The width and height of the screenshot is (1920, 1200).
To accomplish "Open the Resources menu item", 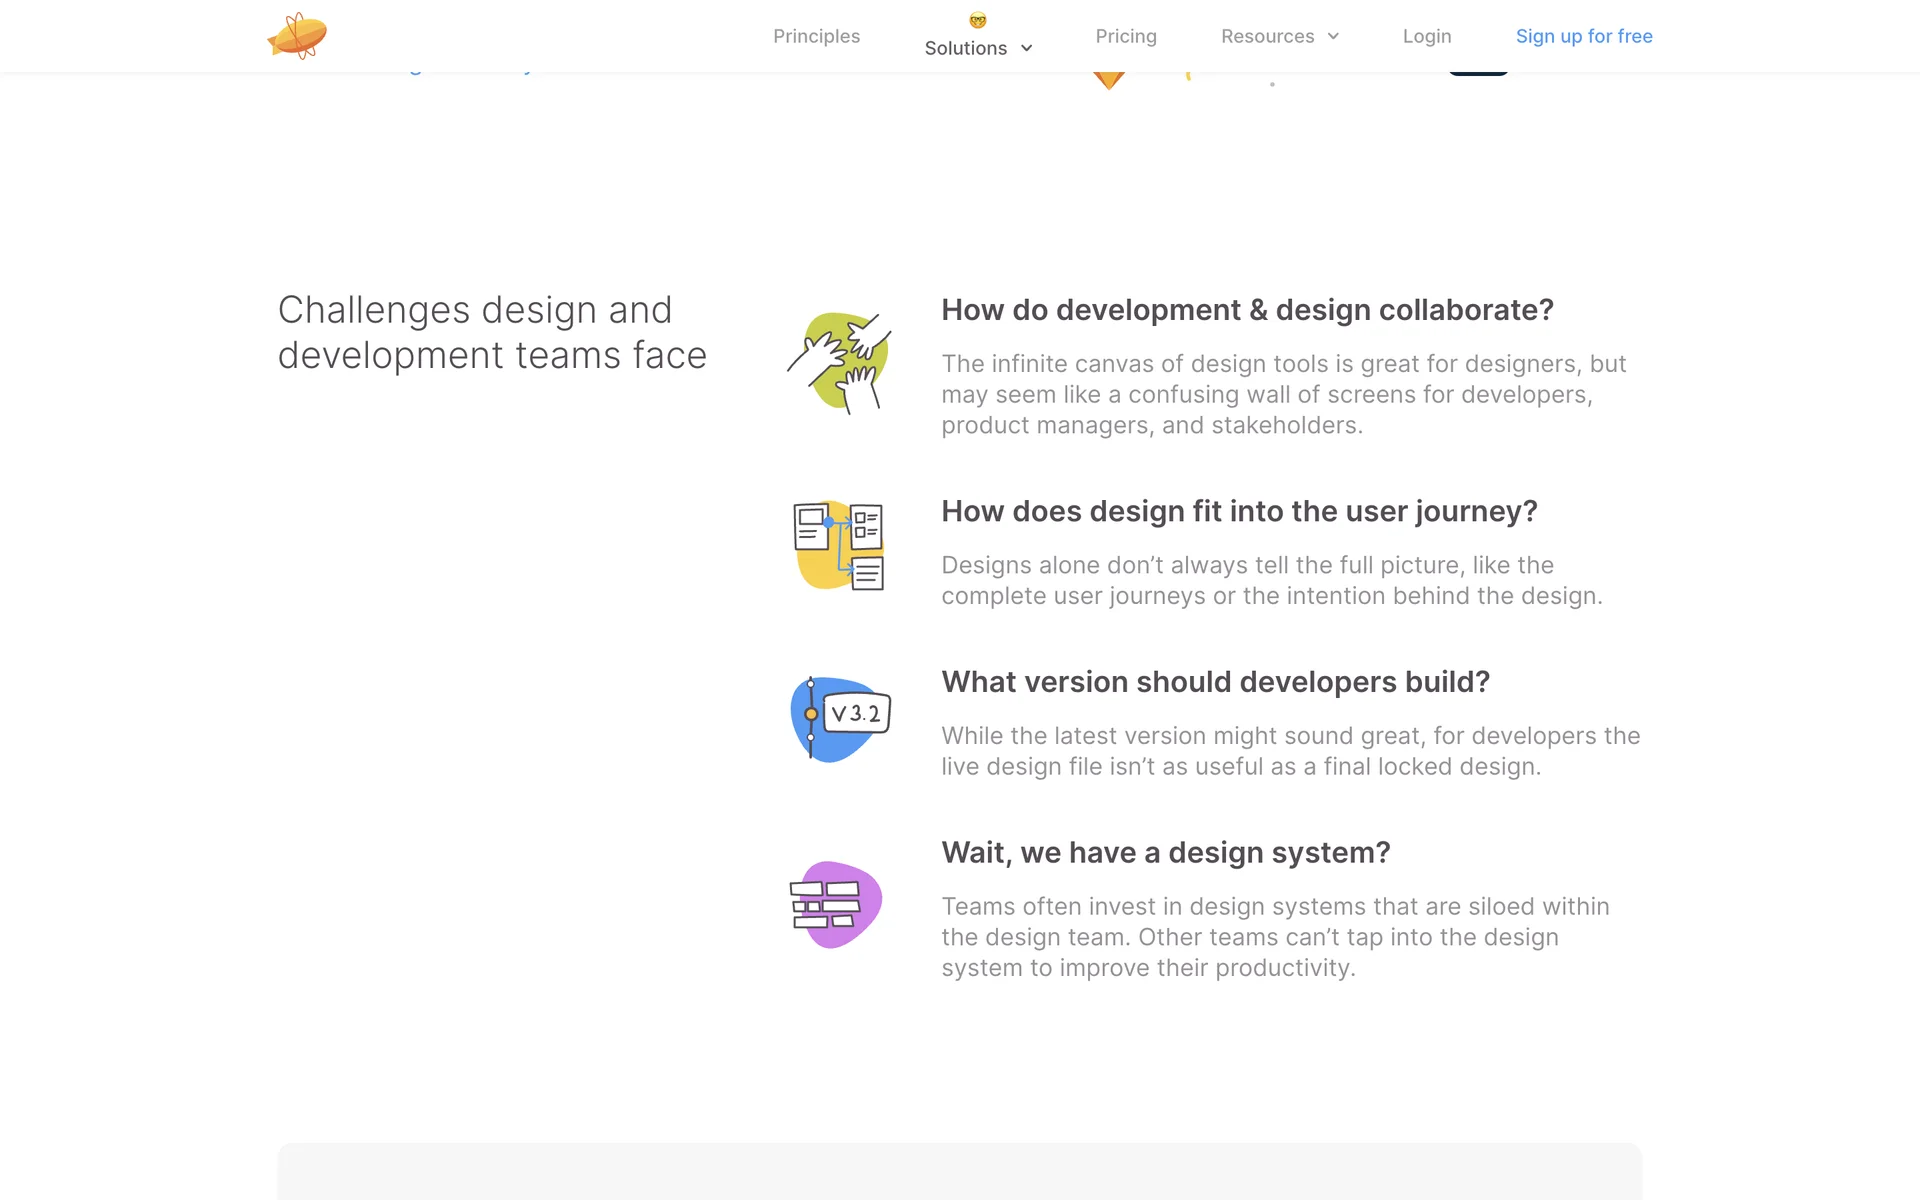I will tap(1267, 36).
